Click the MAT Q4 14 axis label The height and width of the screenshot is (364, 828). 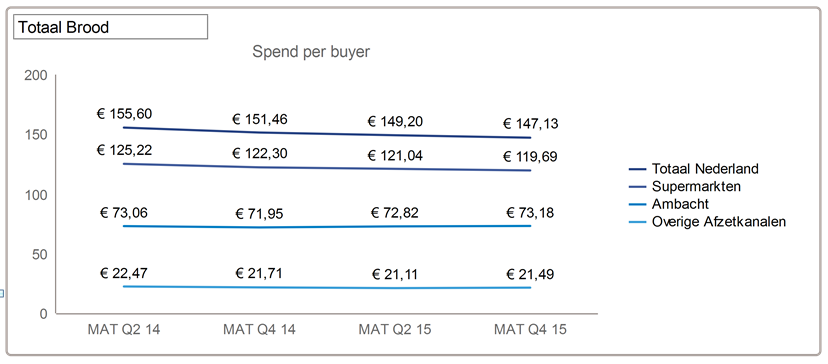(259, 330)
